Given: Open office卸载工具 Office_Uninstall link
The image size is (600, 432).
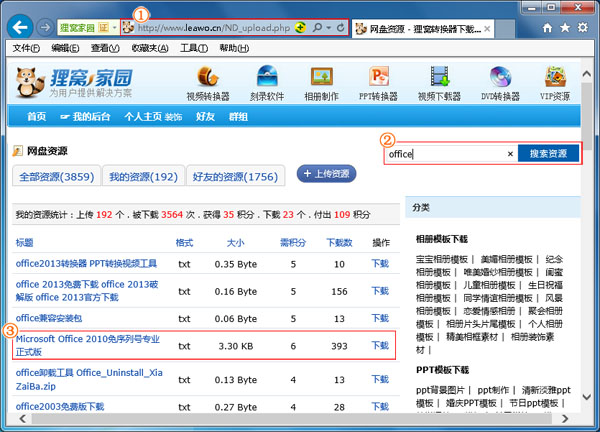Looking at the screenshot, I should pyautogui.click(x=89, y=379).
